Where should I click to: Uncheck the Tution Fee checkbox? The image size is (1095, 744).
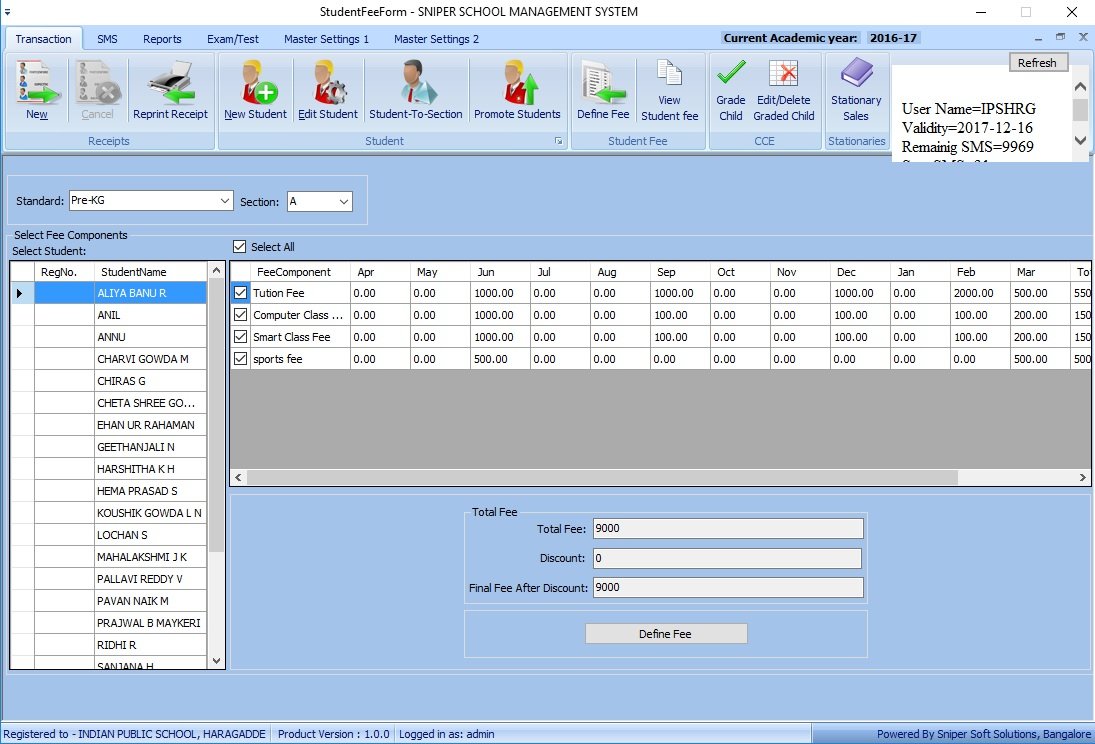pos(240,293)
